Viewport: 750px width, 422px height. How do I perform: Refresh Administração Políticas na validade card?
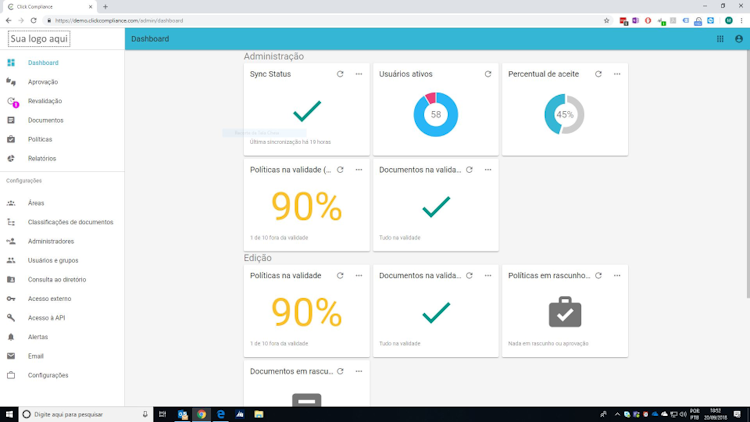tap(340, 170)
